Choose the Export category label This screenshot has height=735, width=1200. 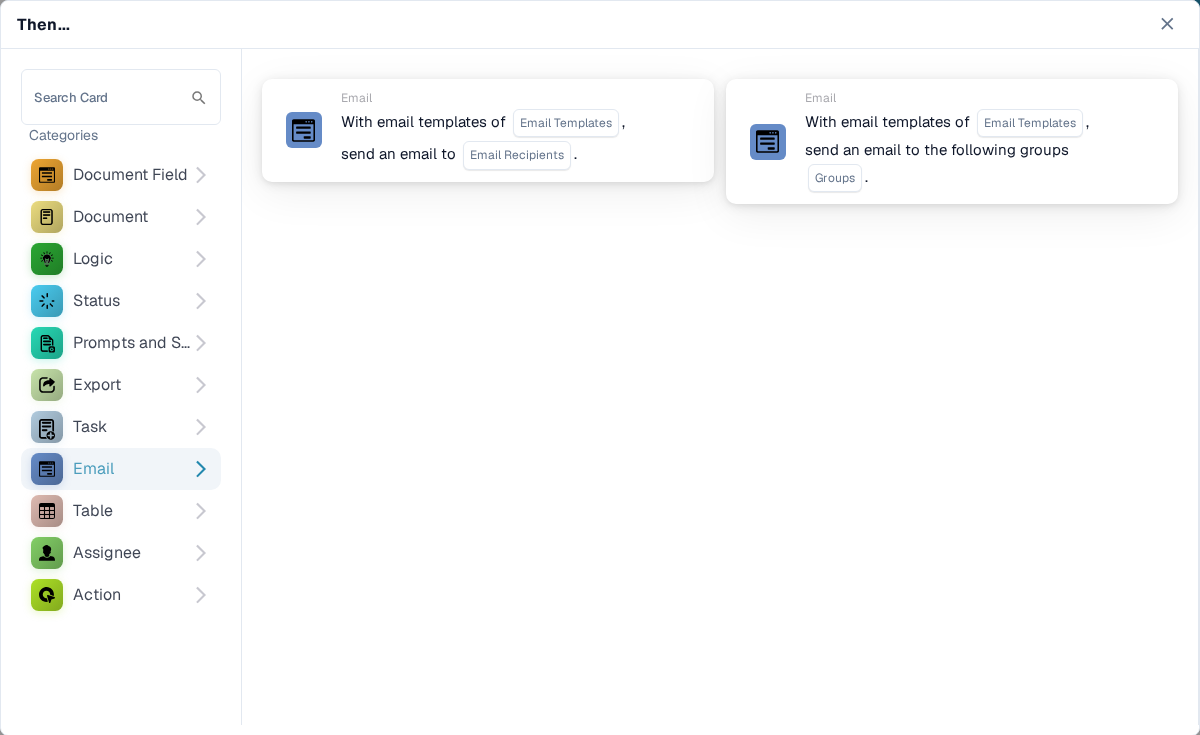pos(97,385)
